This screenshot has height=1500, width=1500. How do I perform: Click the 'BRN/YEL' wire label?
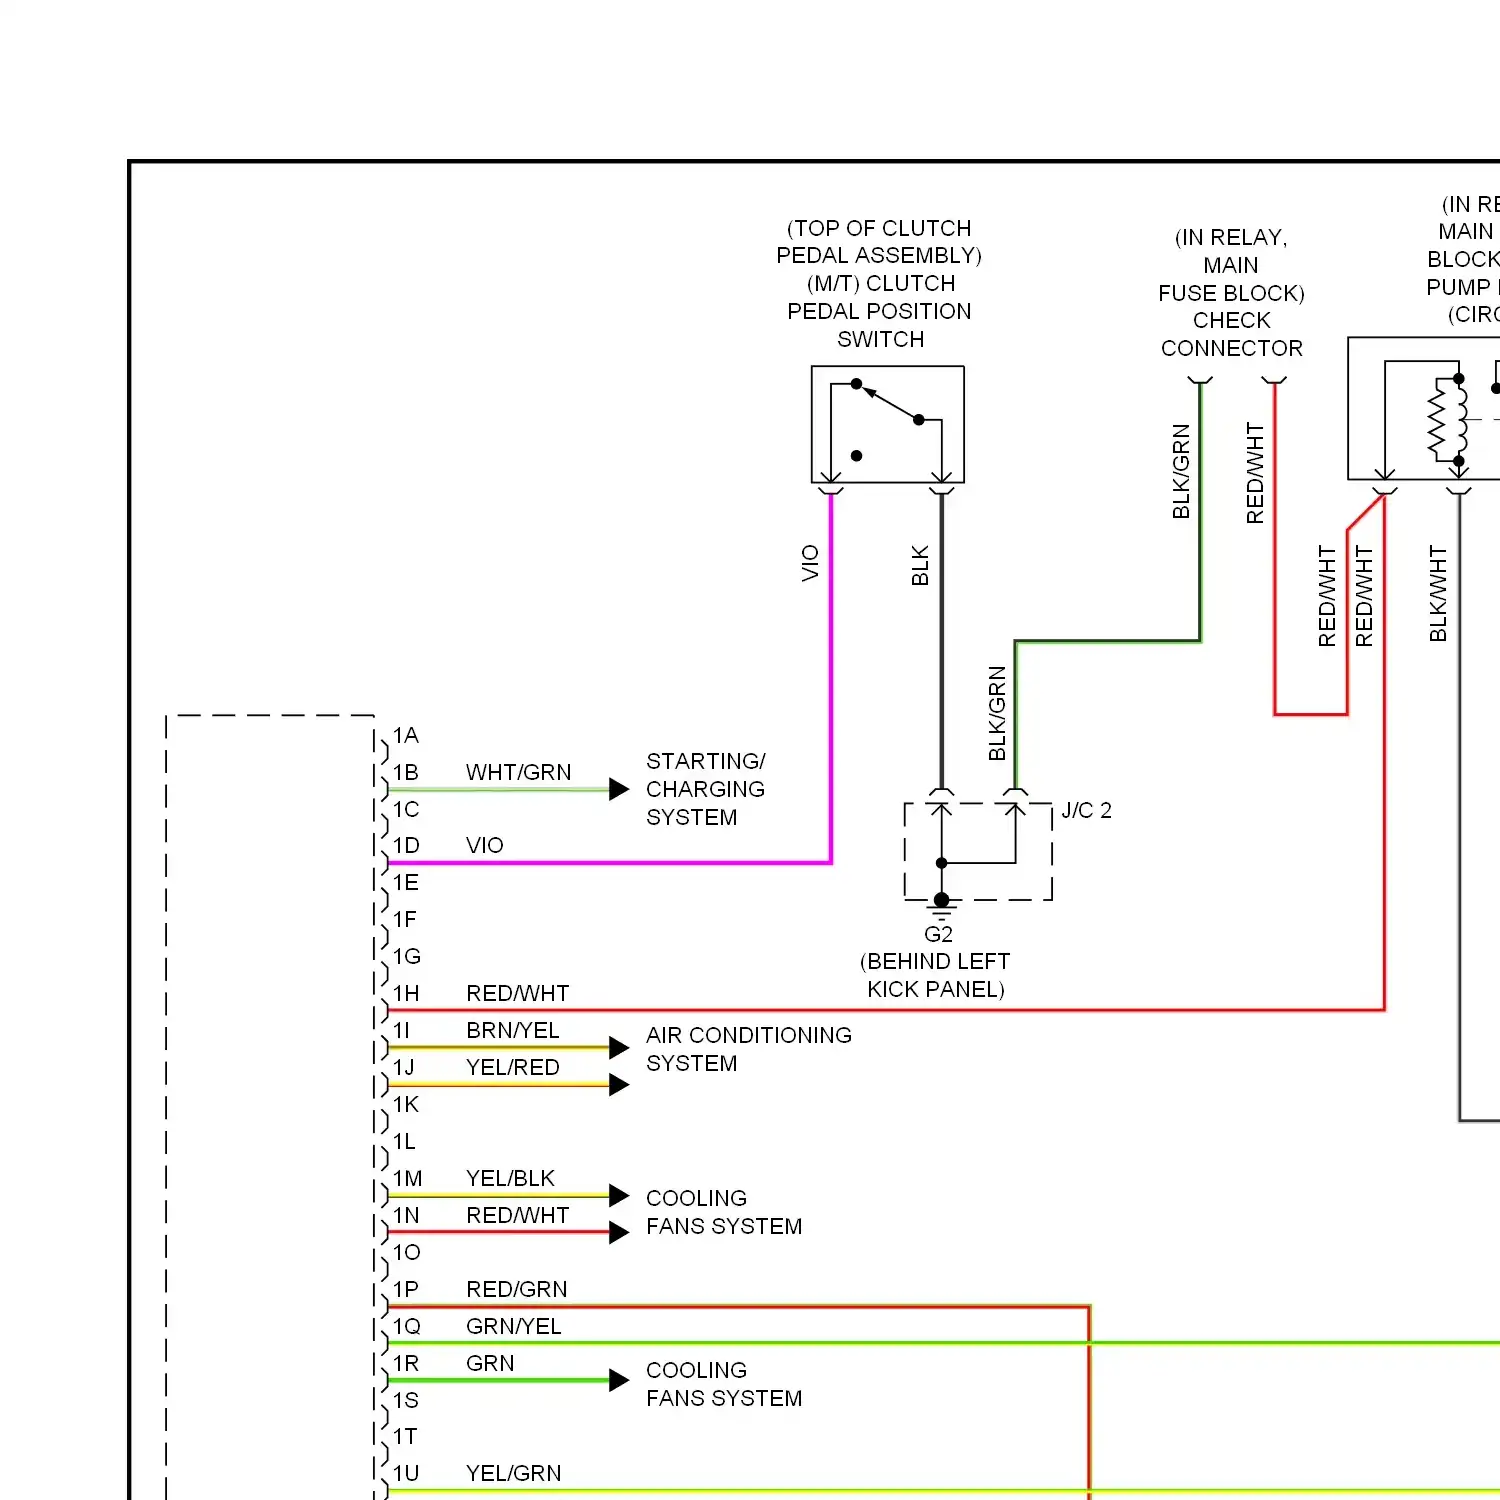click(512, 1030)
